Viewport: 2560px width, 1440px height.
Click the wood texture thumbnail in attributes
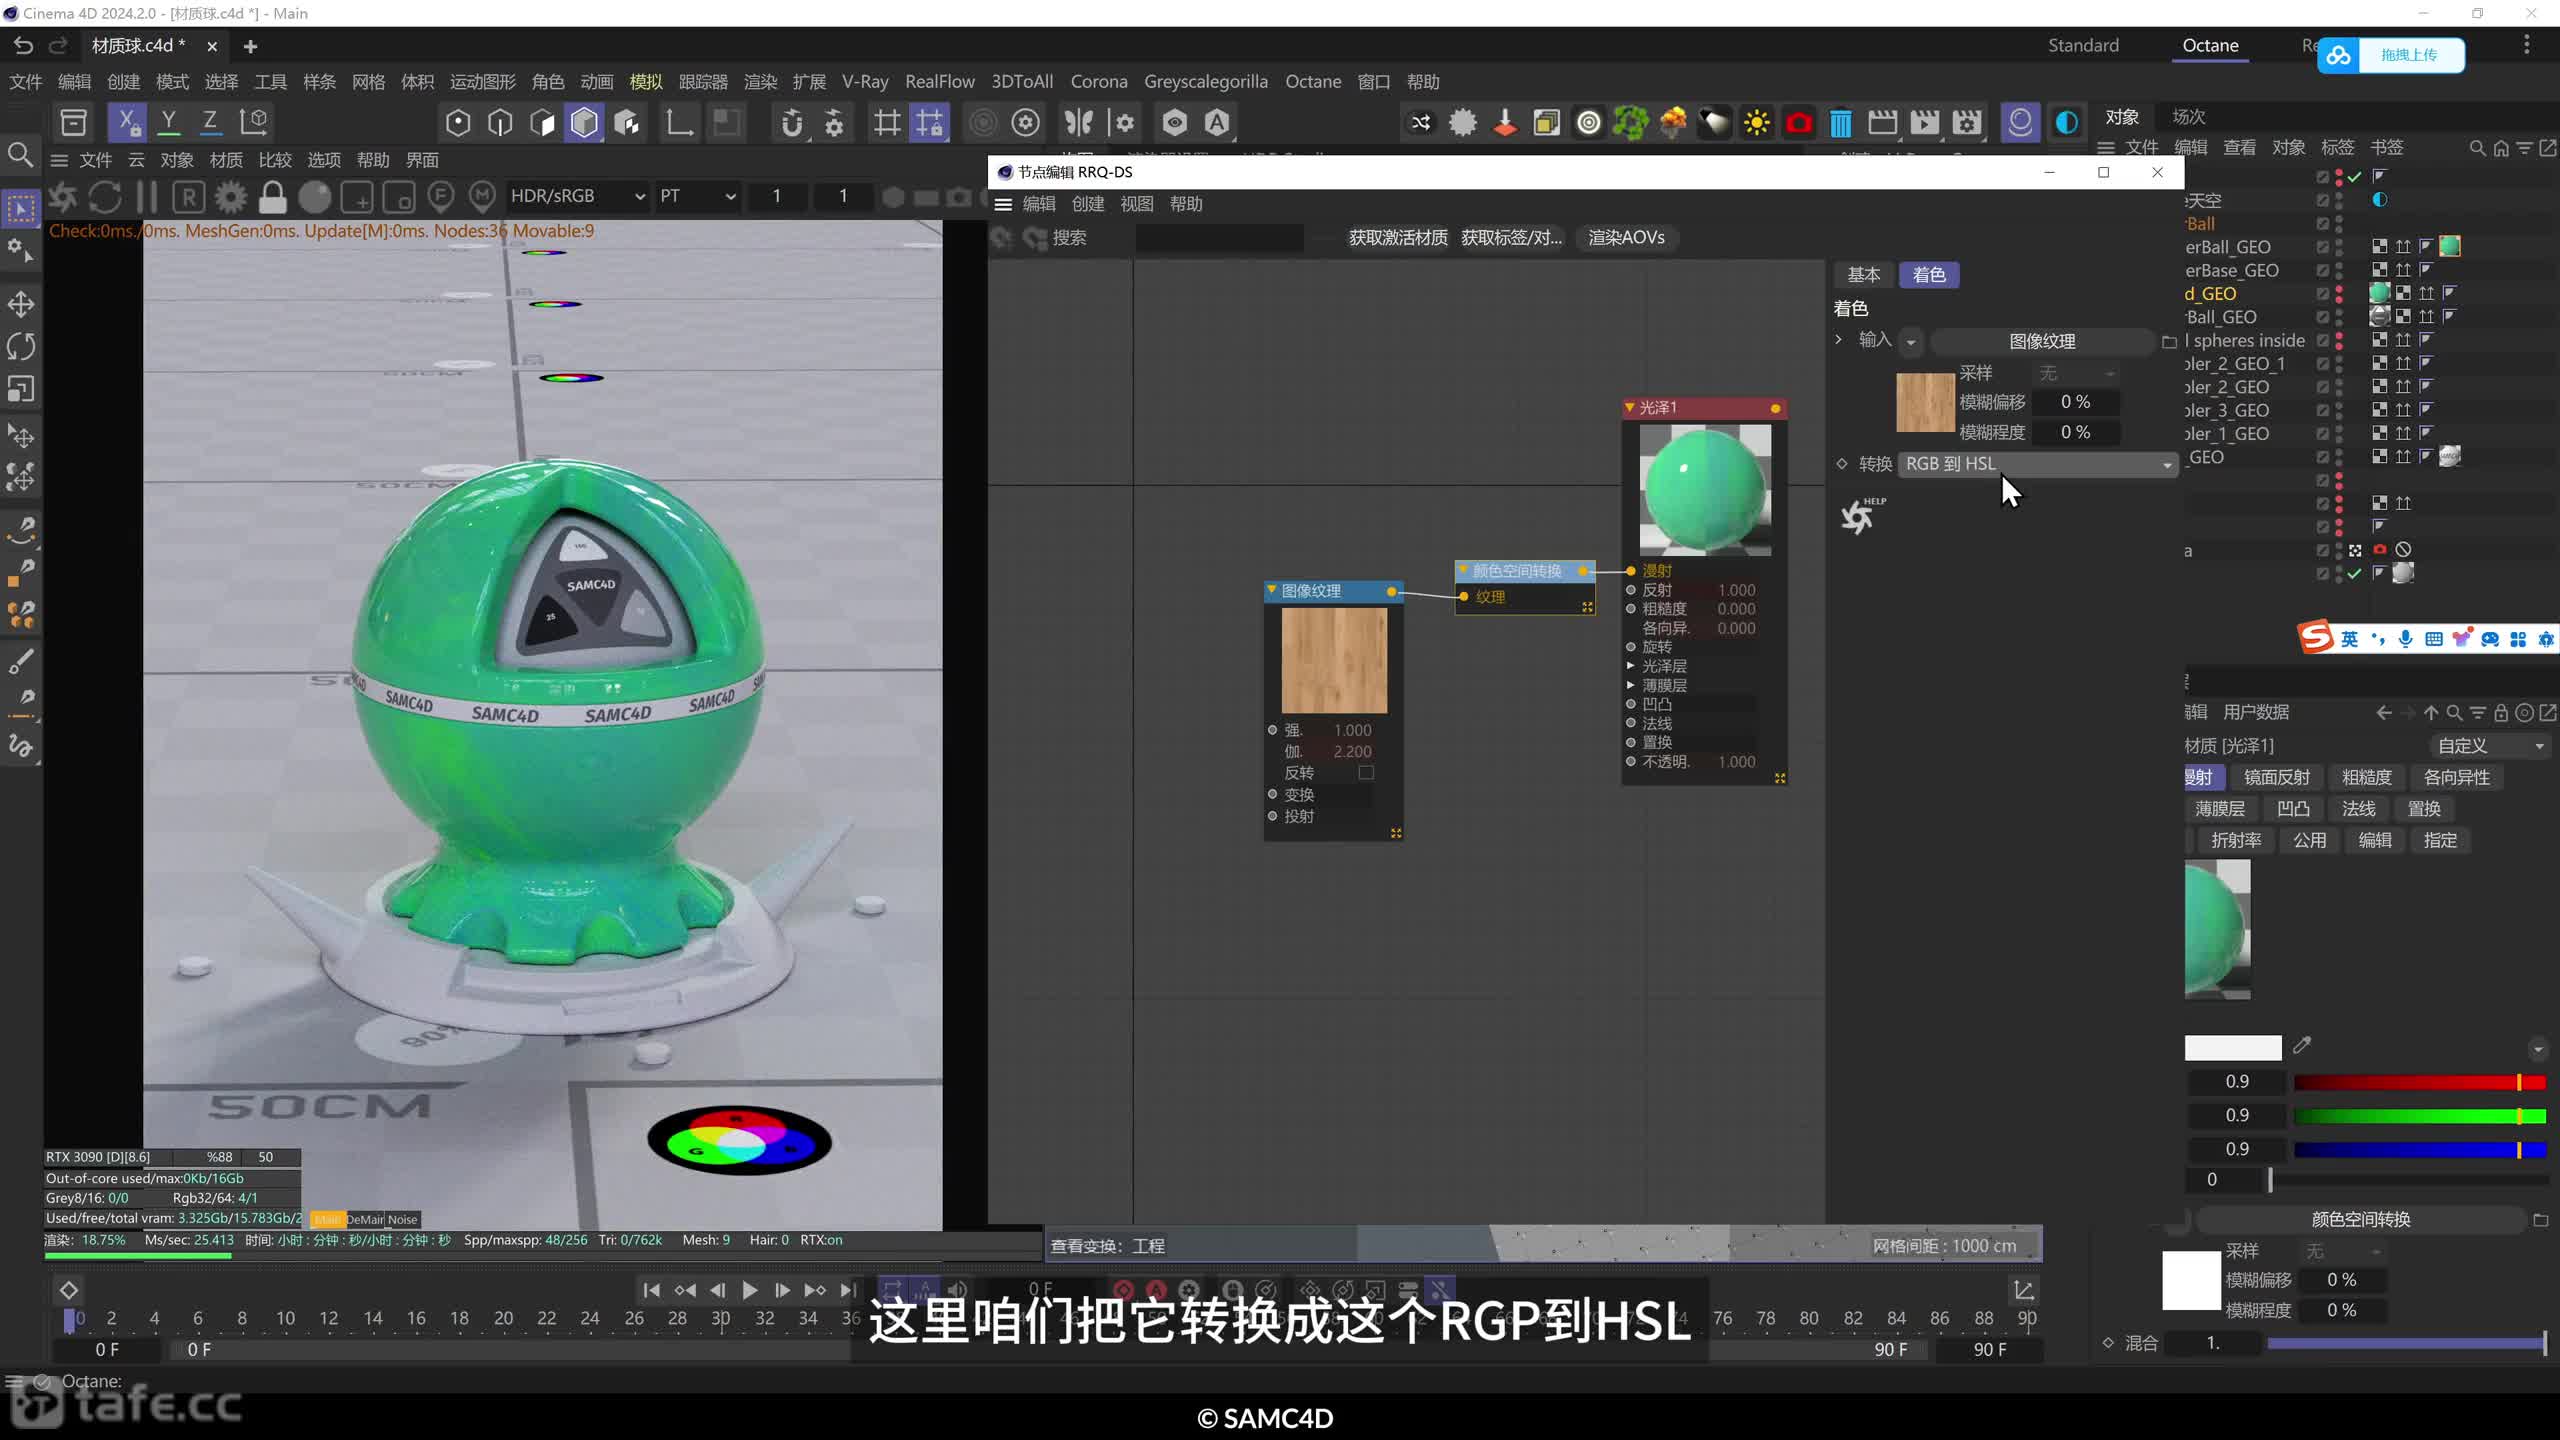(x=1925, y=402)
